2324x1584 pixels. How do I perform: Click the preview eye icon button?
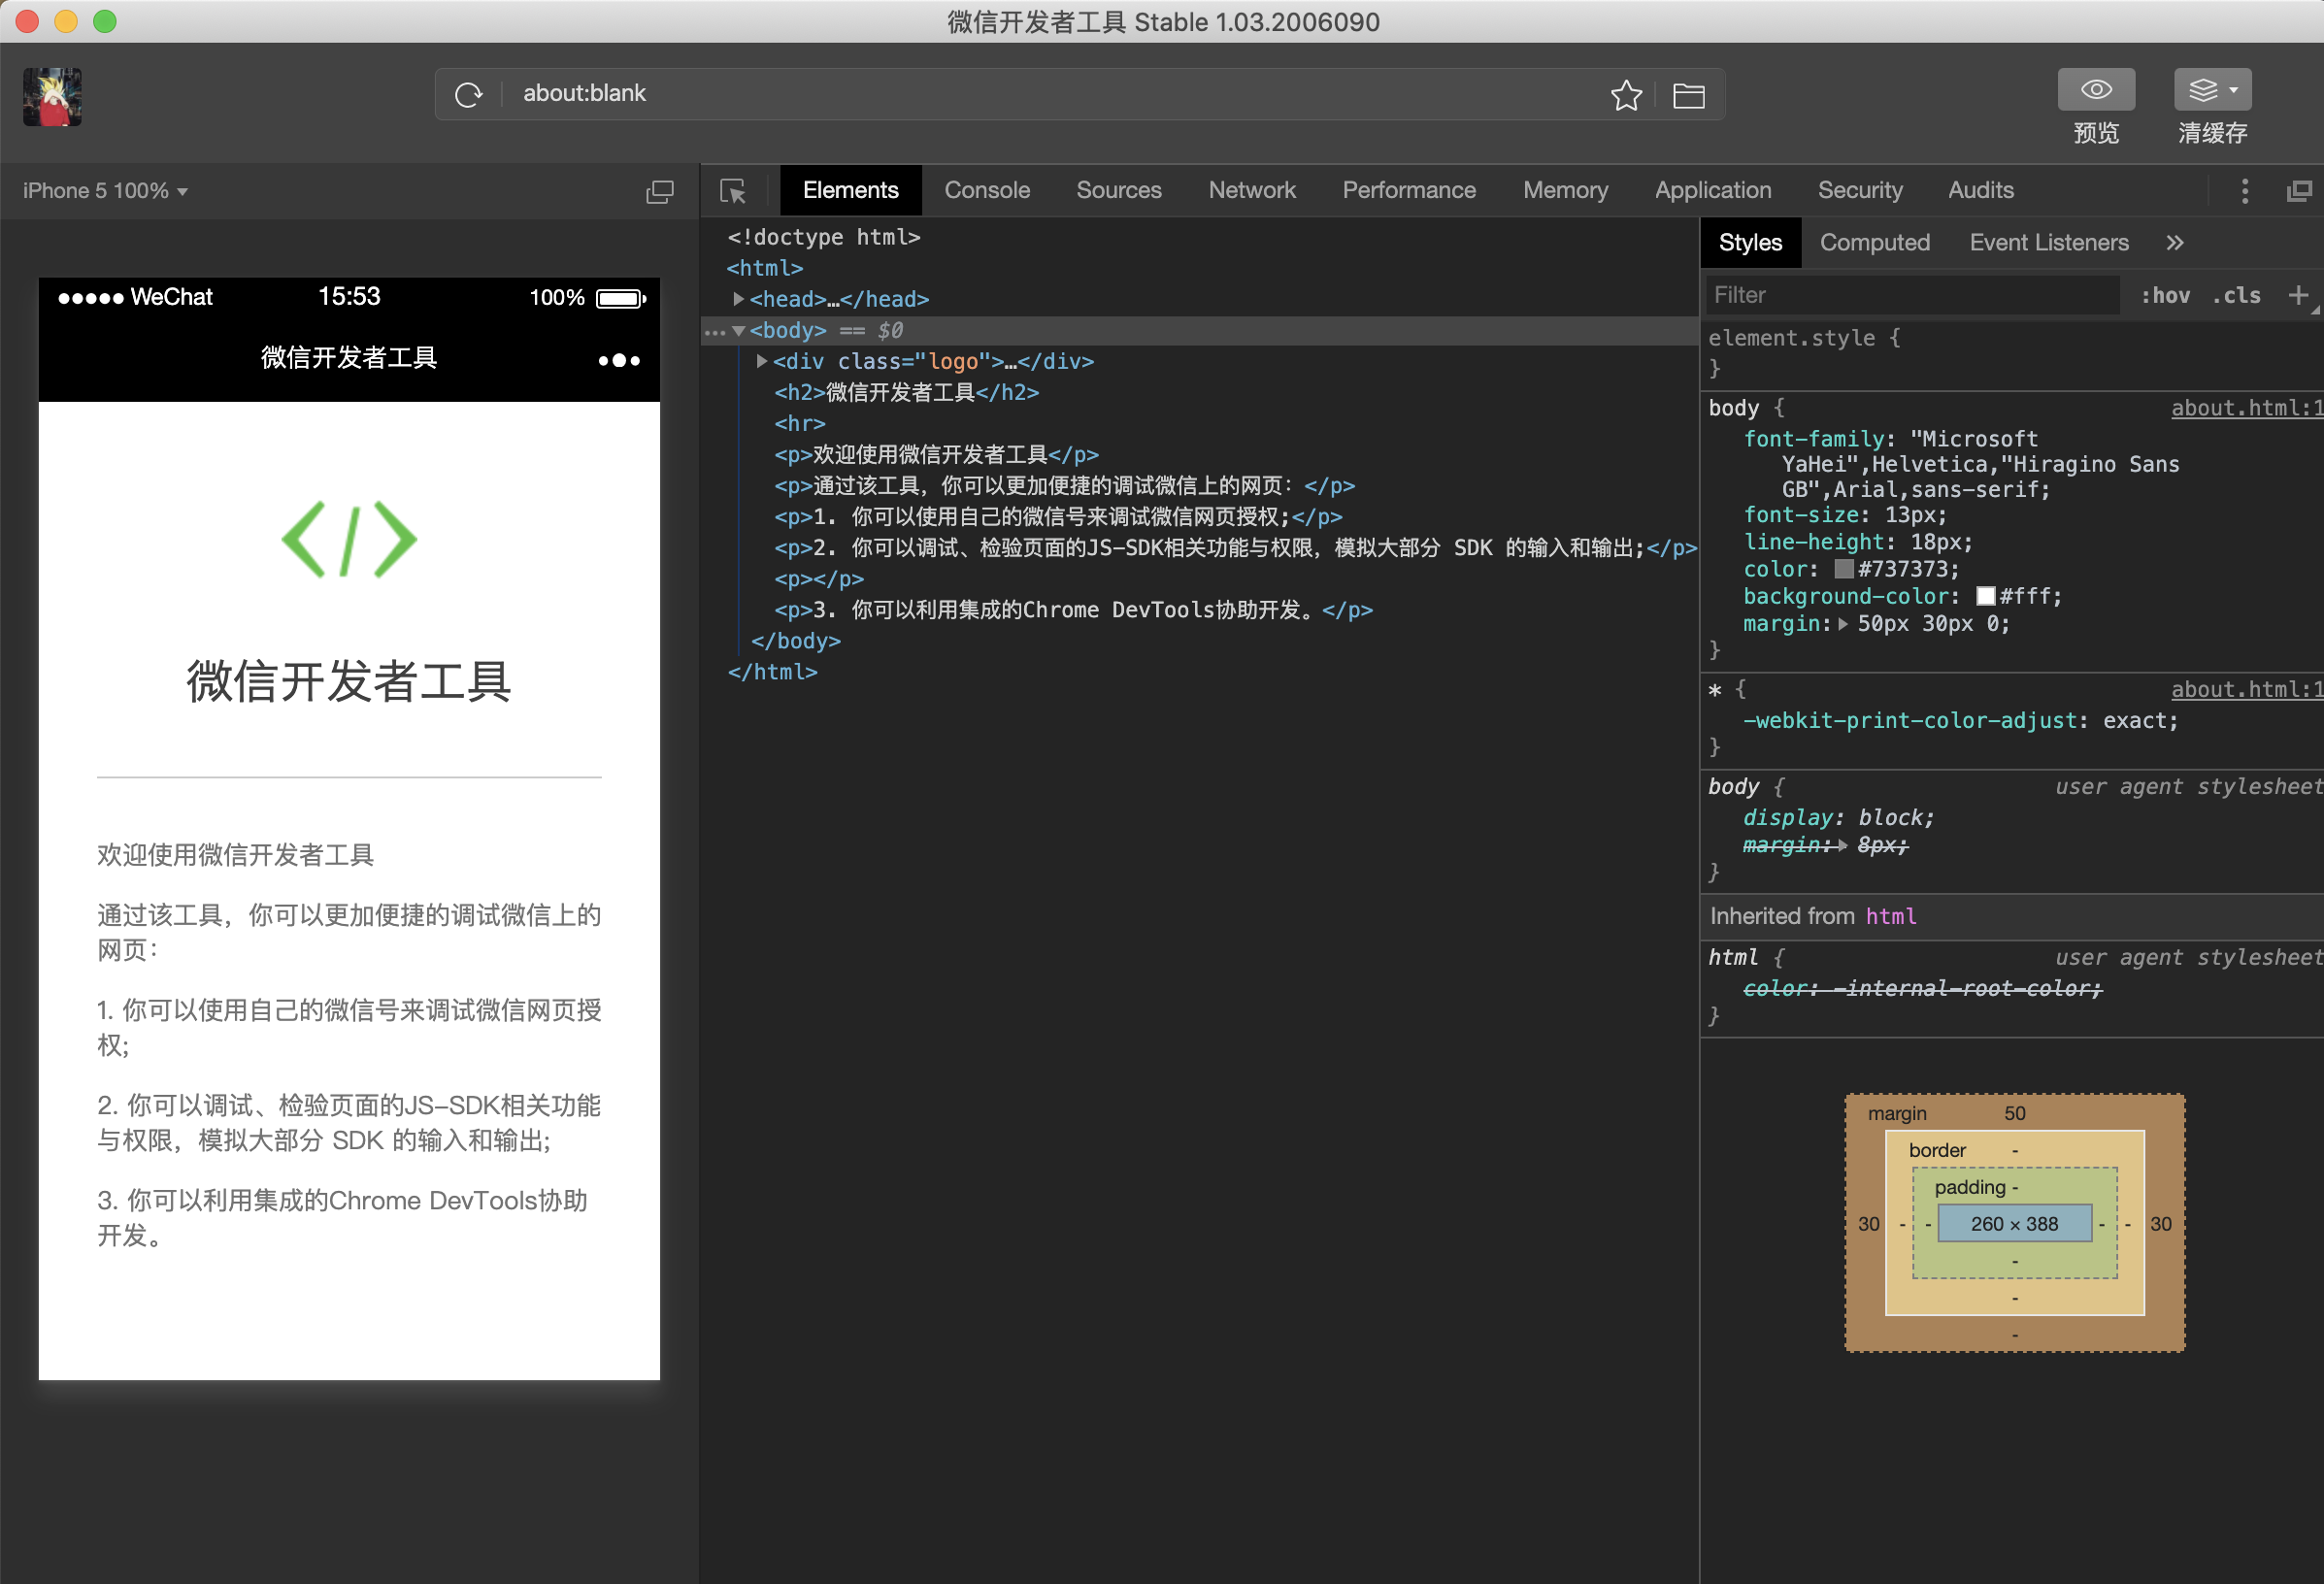click(x=2096, y=89)
